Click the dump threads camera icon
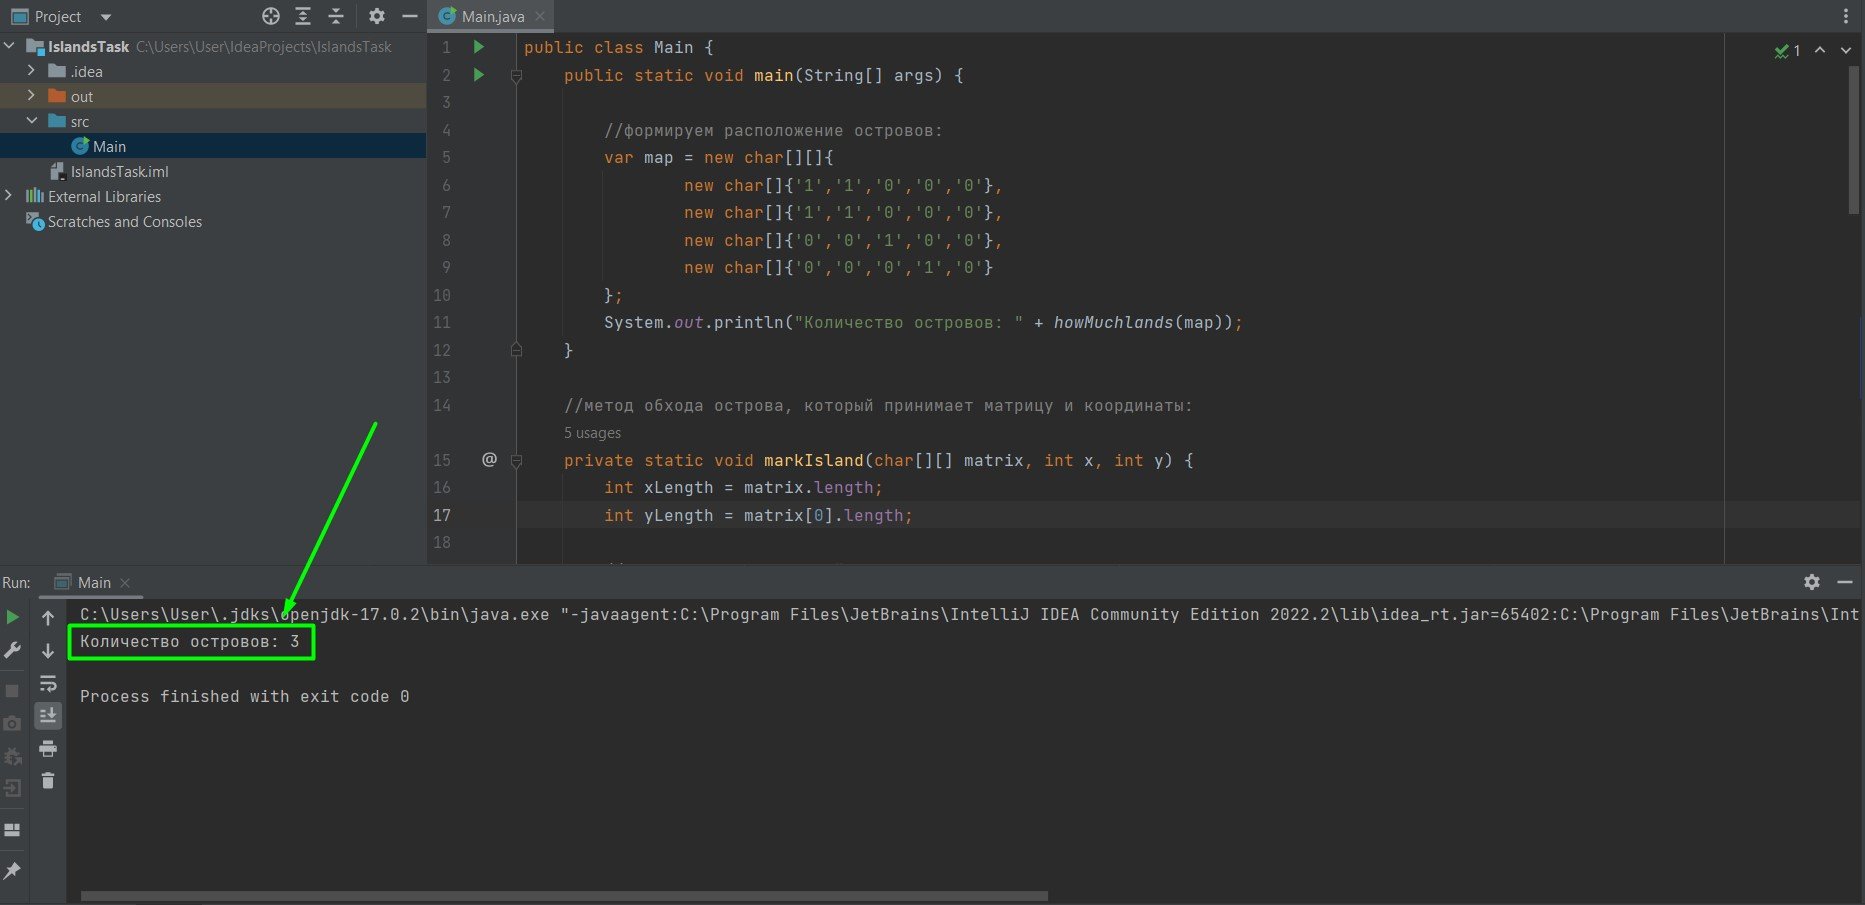Image resolution: width=1865 pixels, height=905 pixels. coord(13,724)
